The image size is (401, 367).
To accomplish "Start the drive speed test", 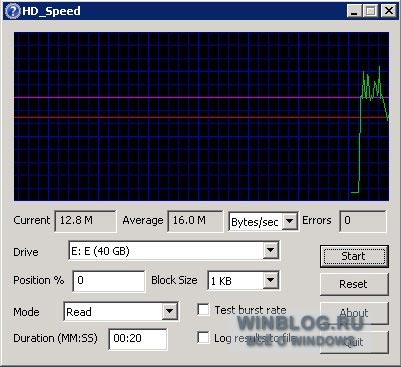I will pyautogui.click(x=354, y=256).
